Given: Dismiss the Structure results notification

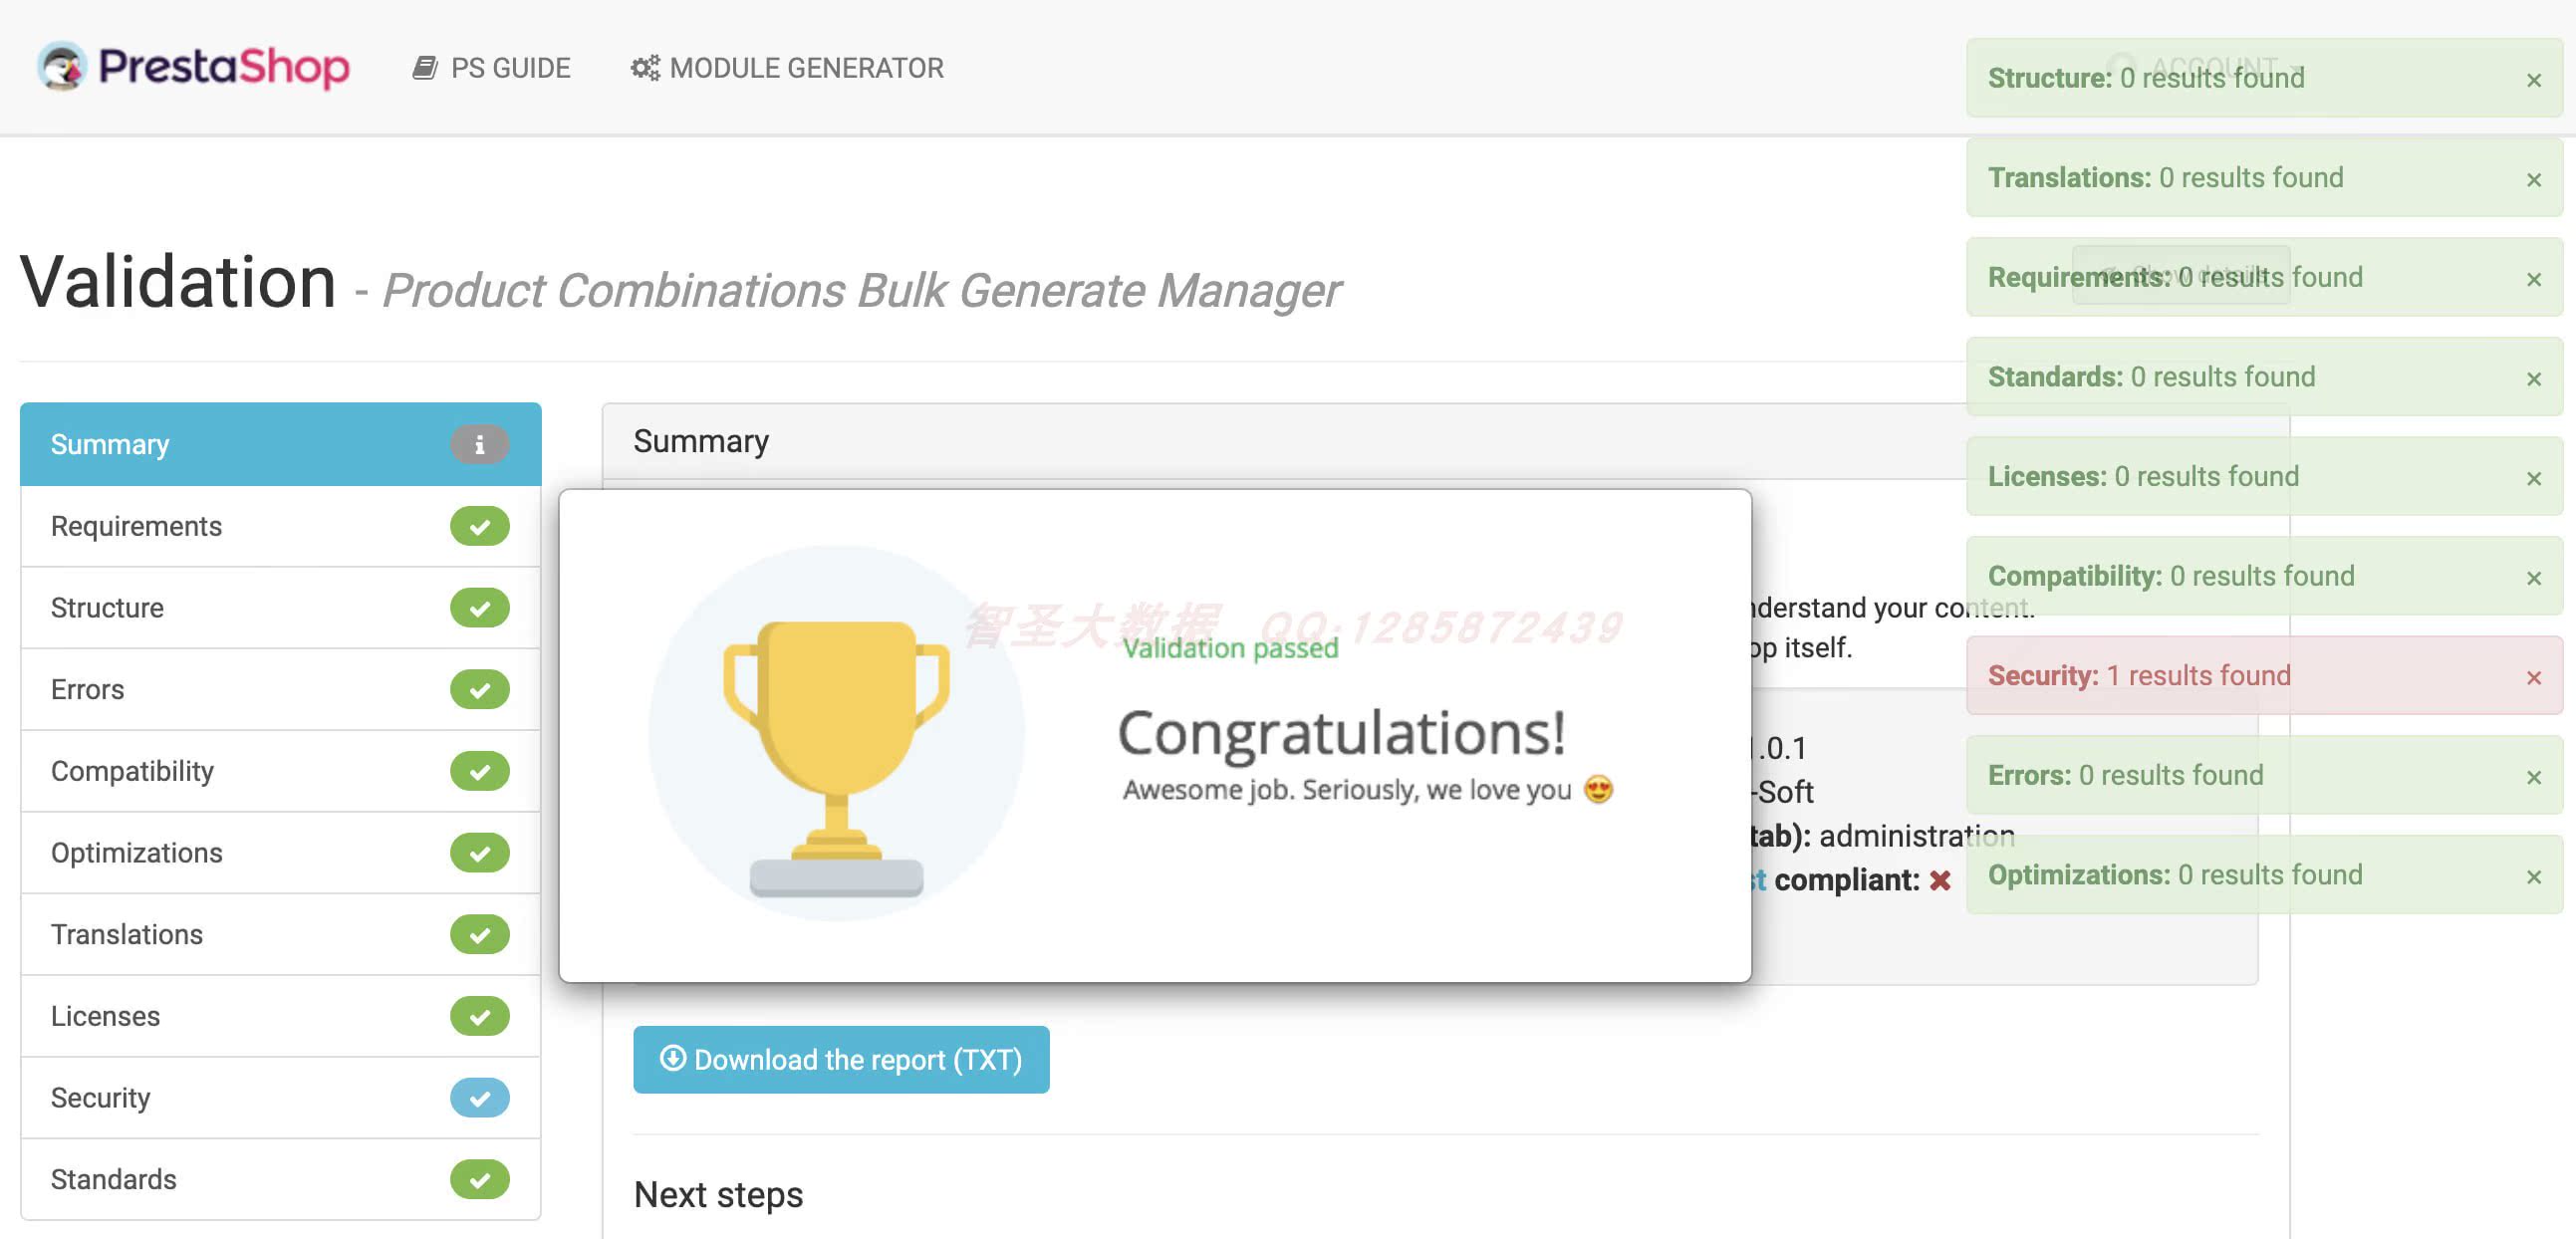Looking at the screenshot, I should [2535, 78].
